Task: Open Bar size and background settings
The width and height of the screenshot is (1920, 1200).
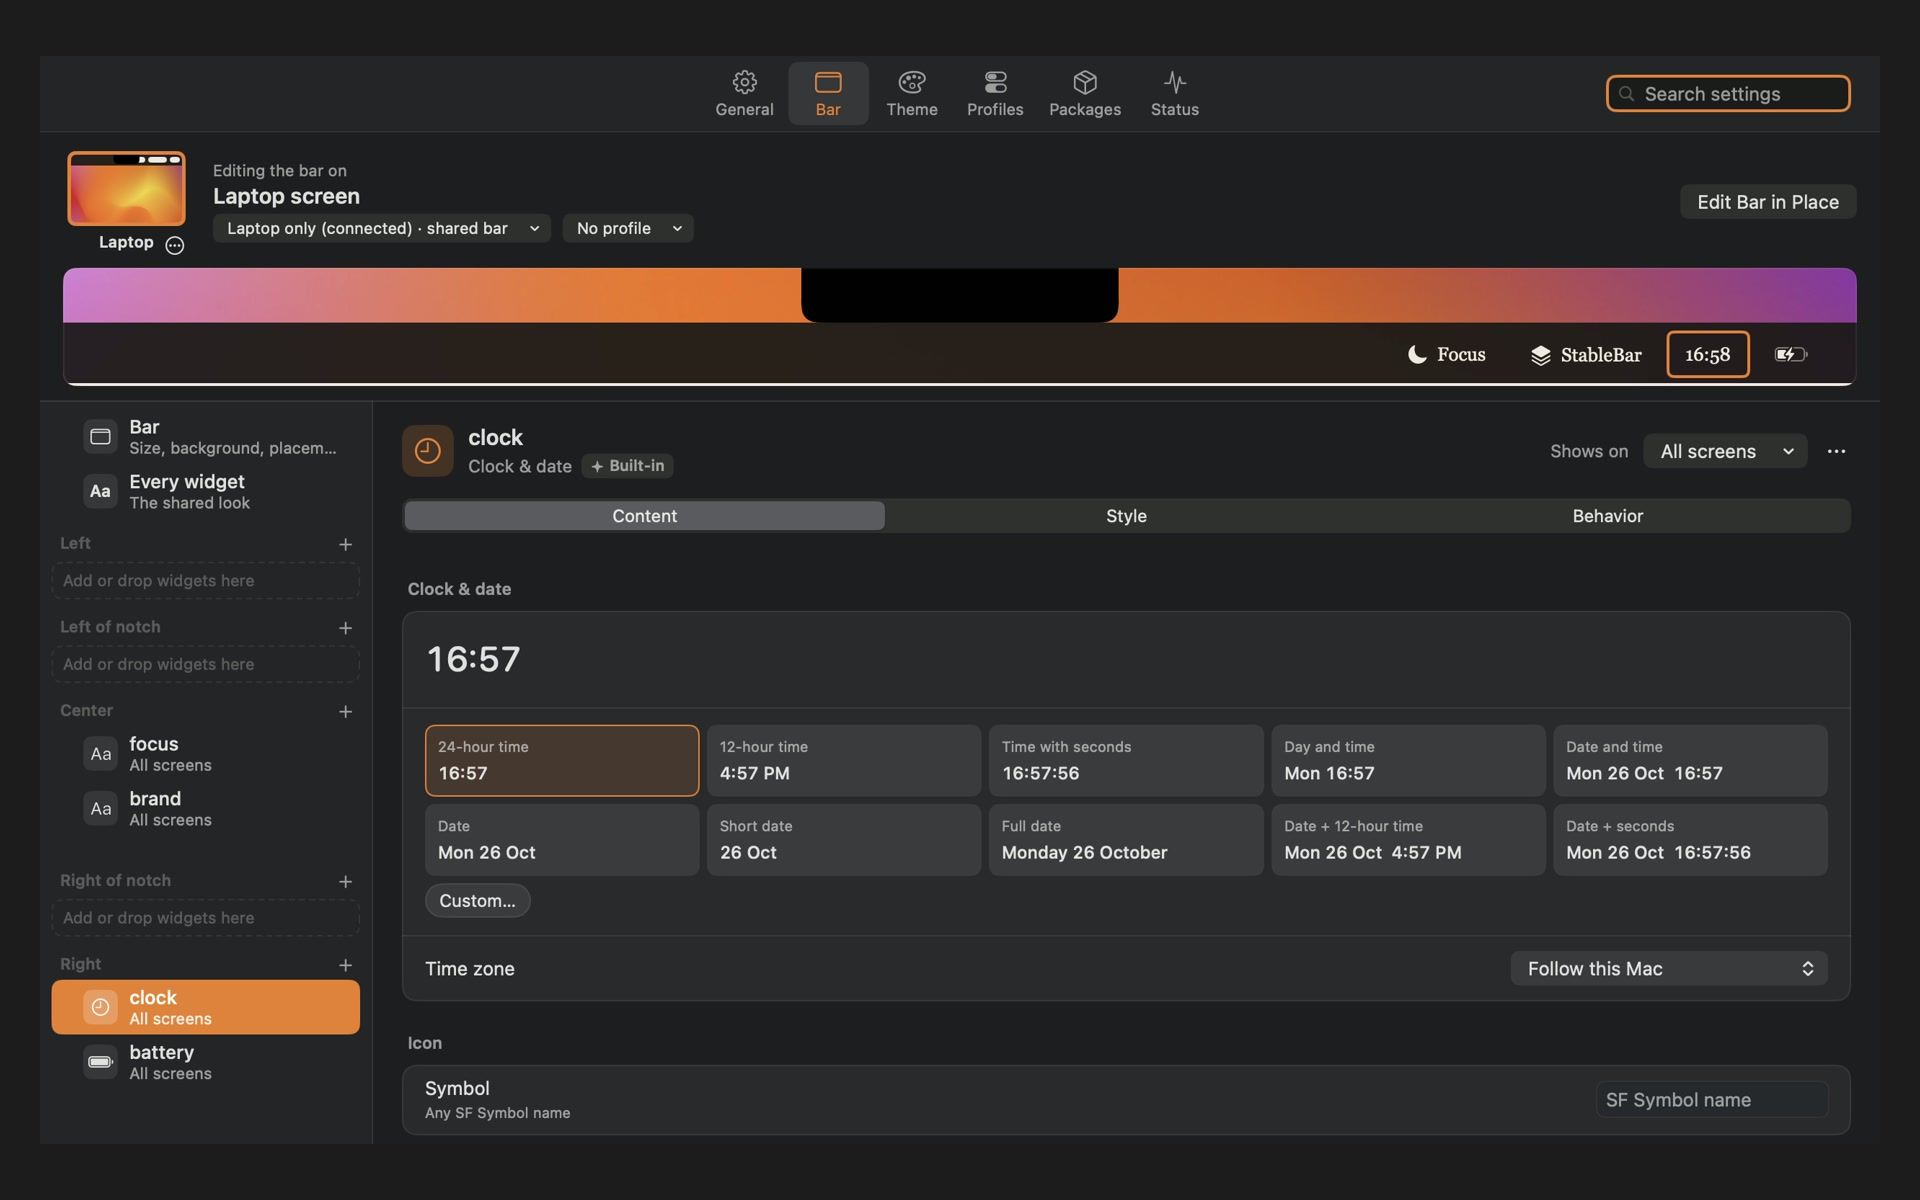Action: pos(206,437)
